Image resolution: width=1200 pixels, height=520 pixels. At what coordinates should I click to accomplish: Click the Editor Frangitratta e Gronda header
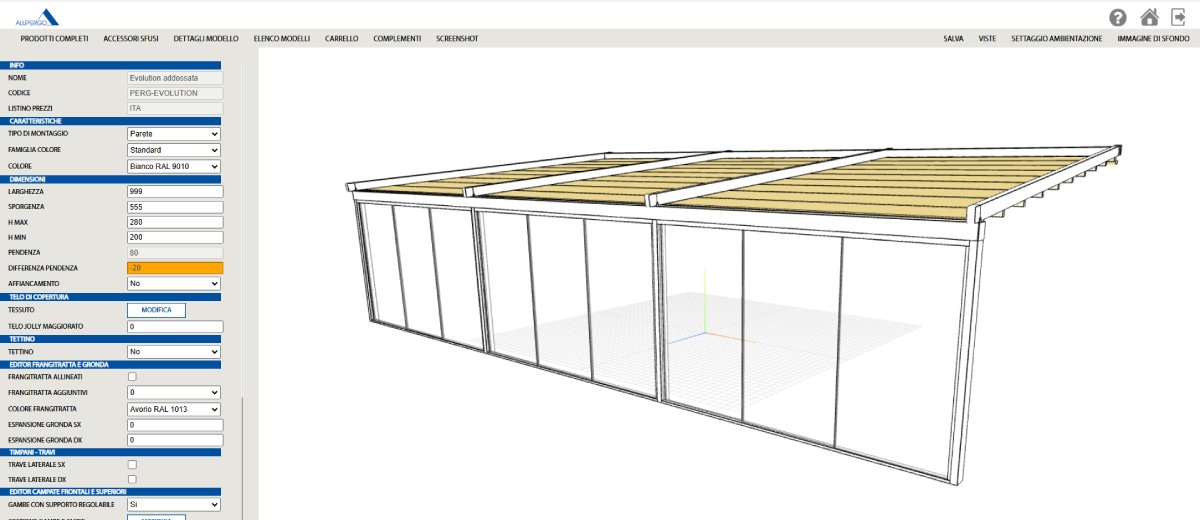(x=110, y=365)
